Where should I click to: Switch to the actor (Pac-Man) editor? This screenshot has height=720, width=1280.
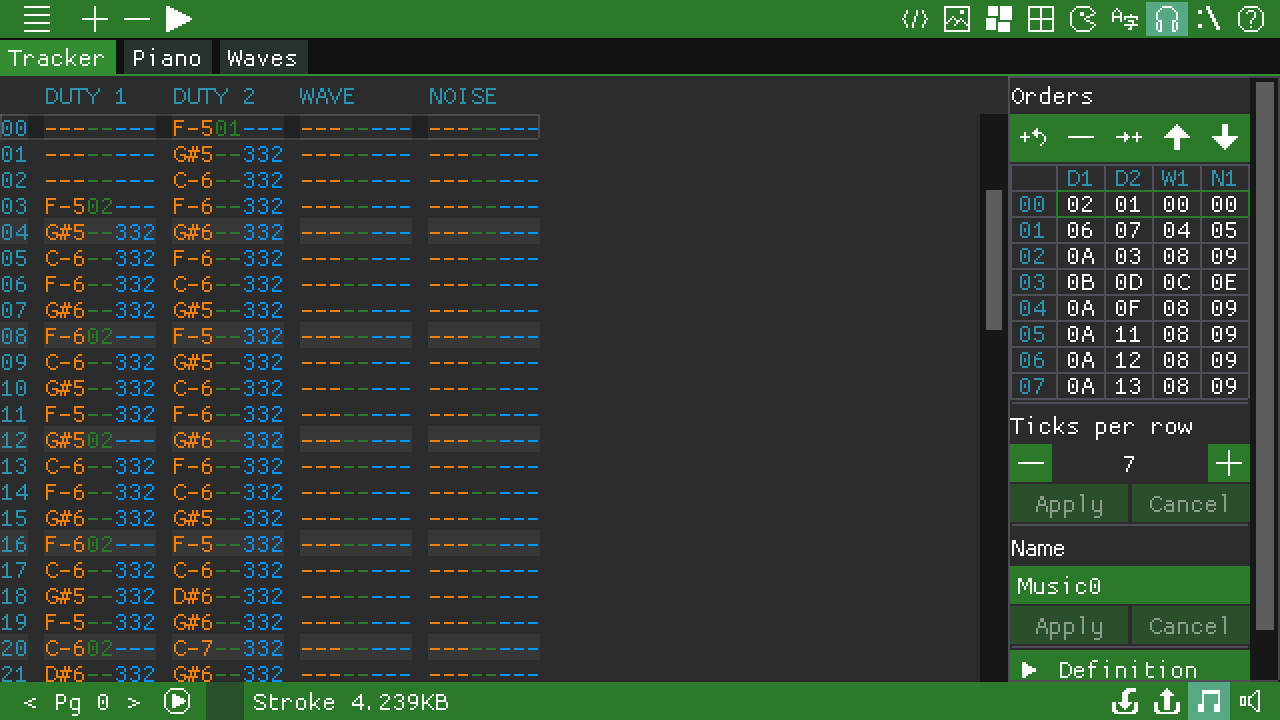pyautogui.click(x=1083, y=19)
